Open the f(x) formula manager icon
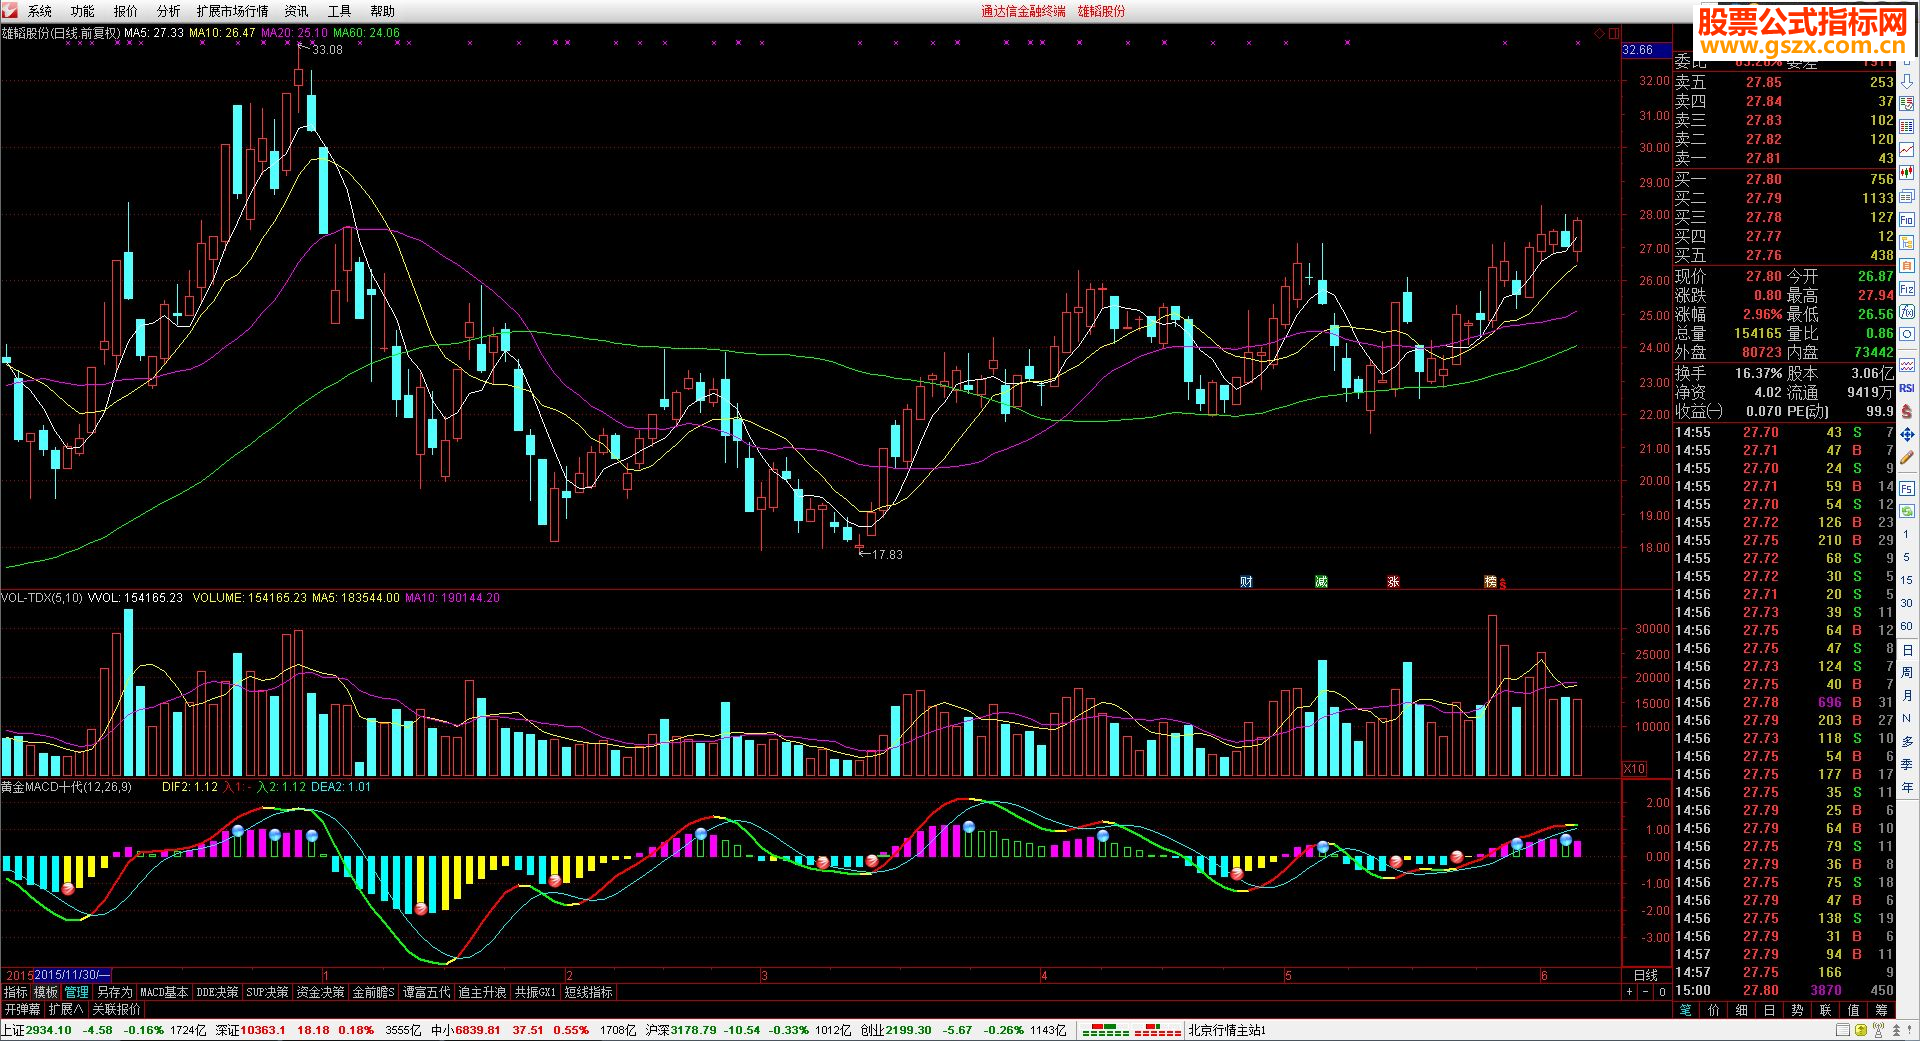 point(1907,311)
